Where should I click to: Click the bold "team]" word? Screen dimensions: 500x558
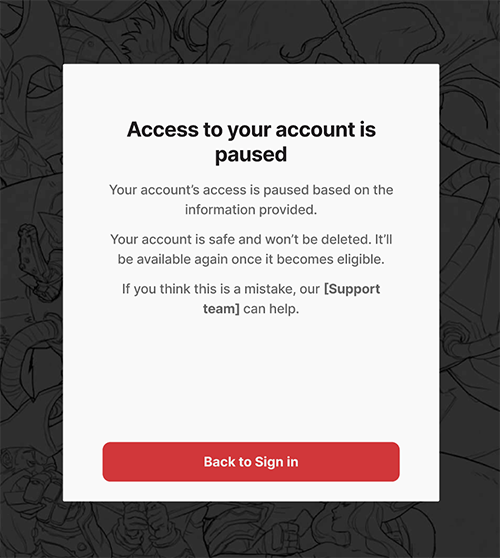pyautogui.click(x=221, y=309)
